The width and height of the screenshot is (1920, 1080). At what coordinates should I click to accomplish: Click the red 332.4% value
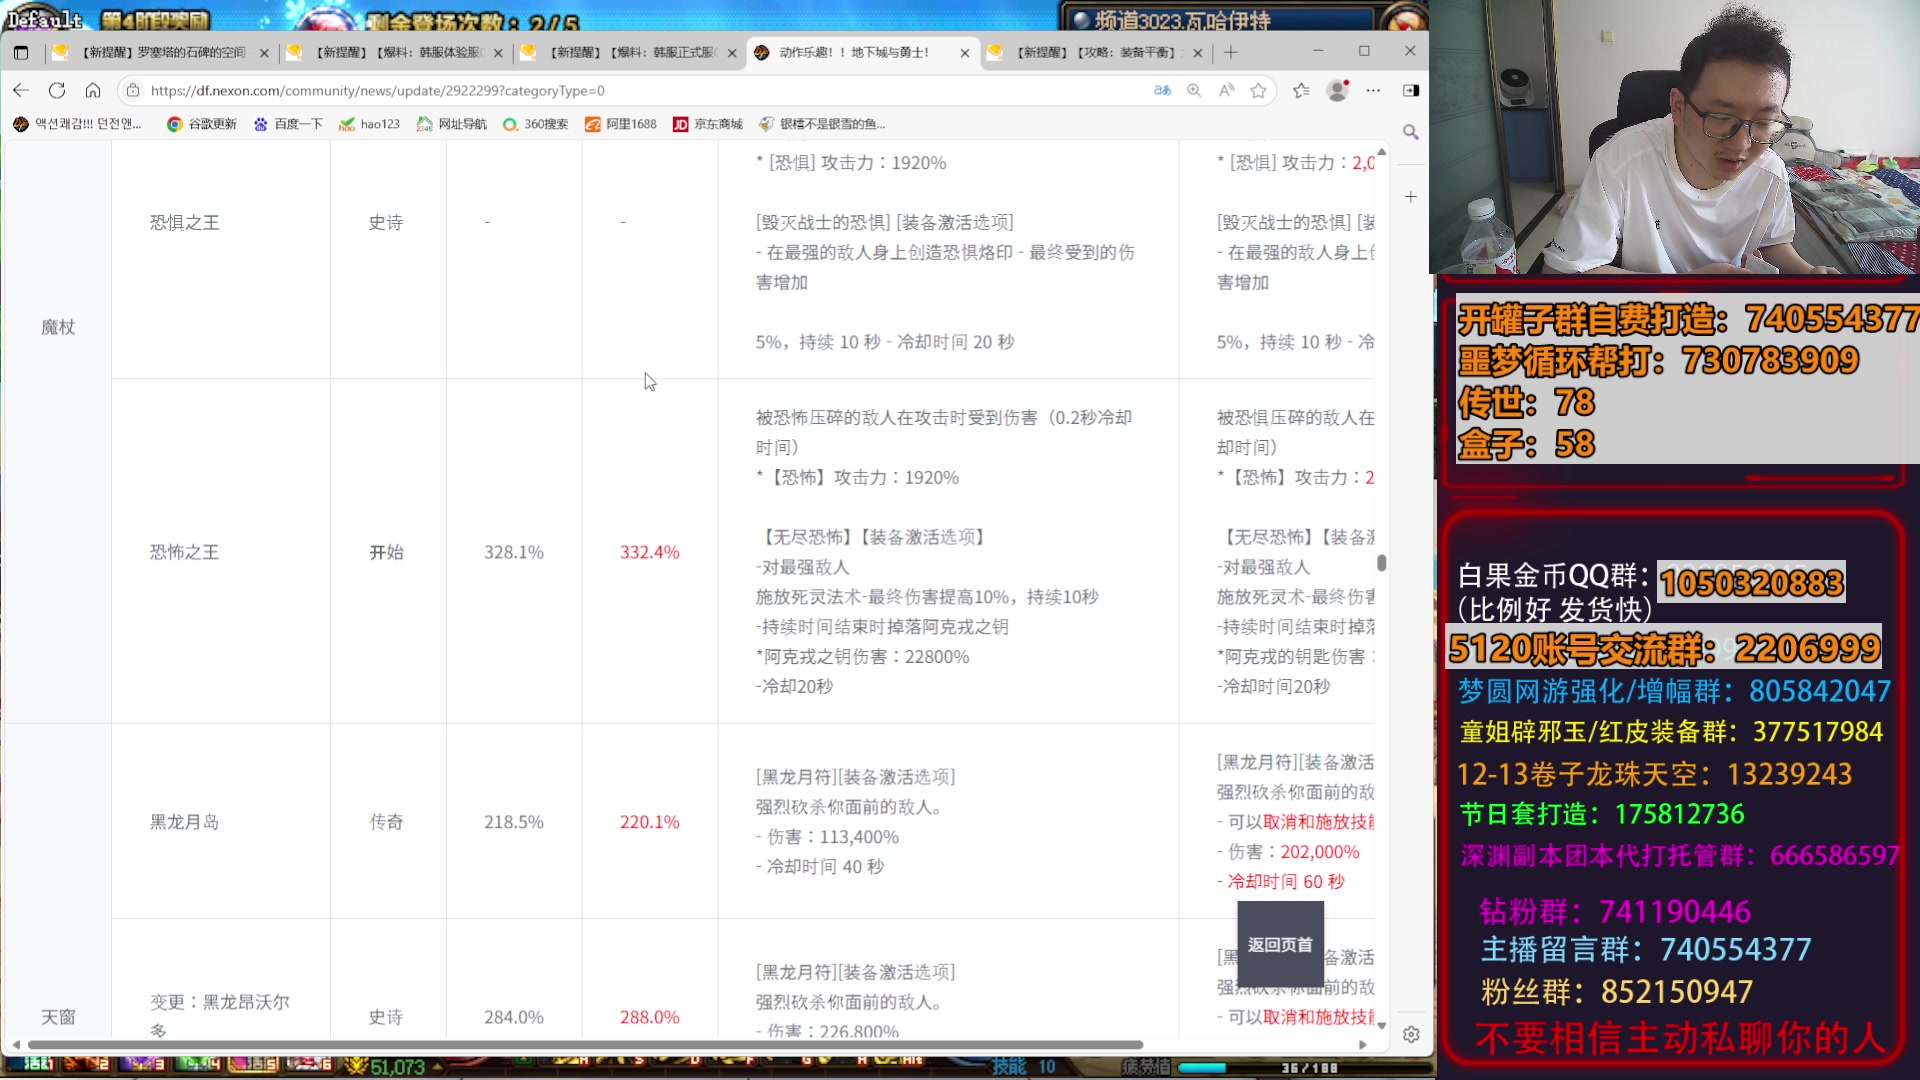pyautogui.click(x=649, y=552)
